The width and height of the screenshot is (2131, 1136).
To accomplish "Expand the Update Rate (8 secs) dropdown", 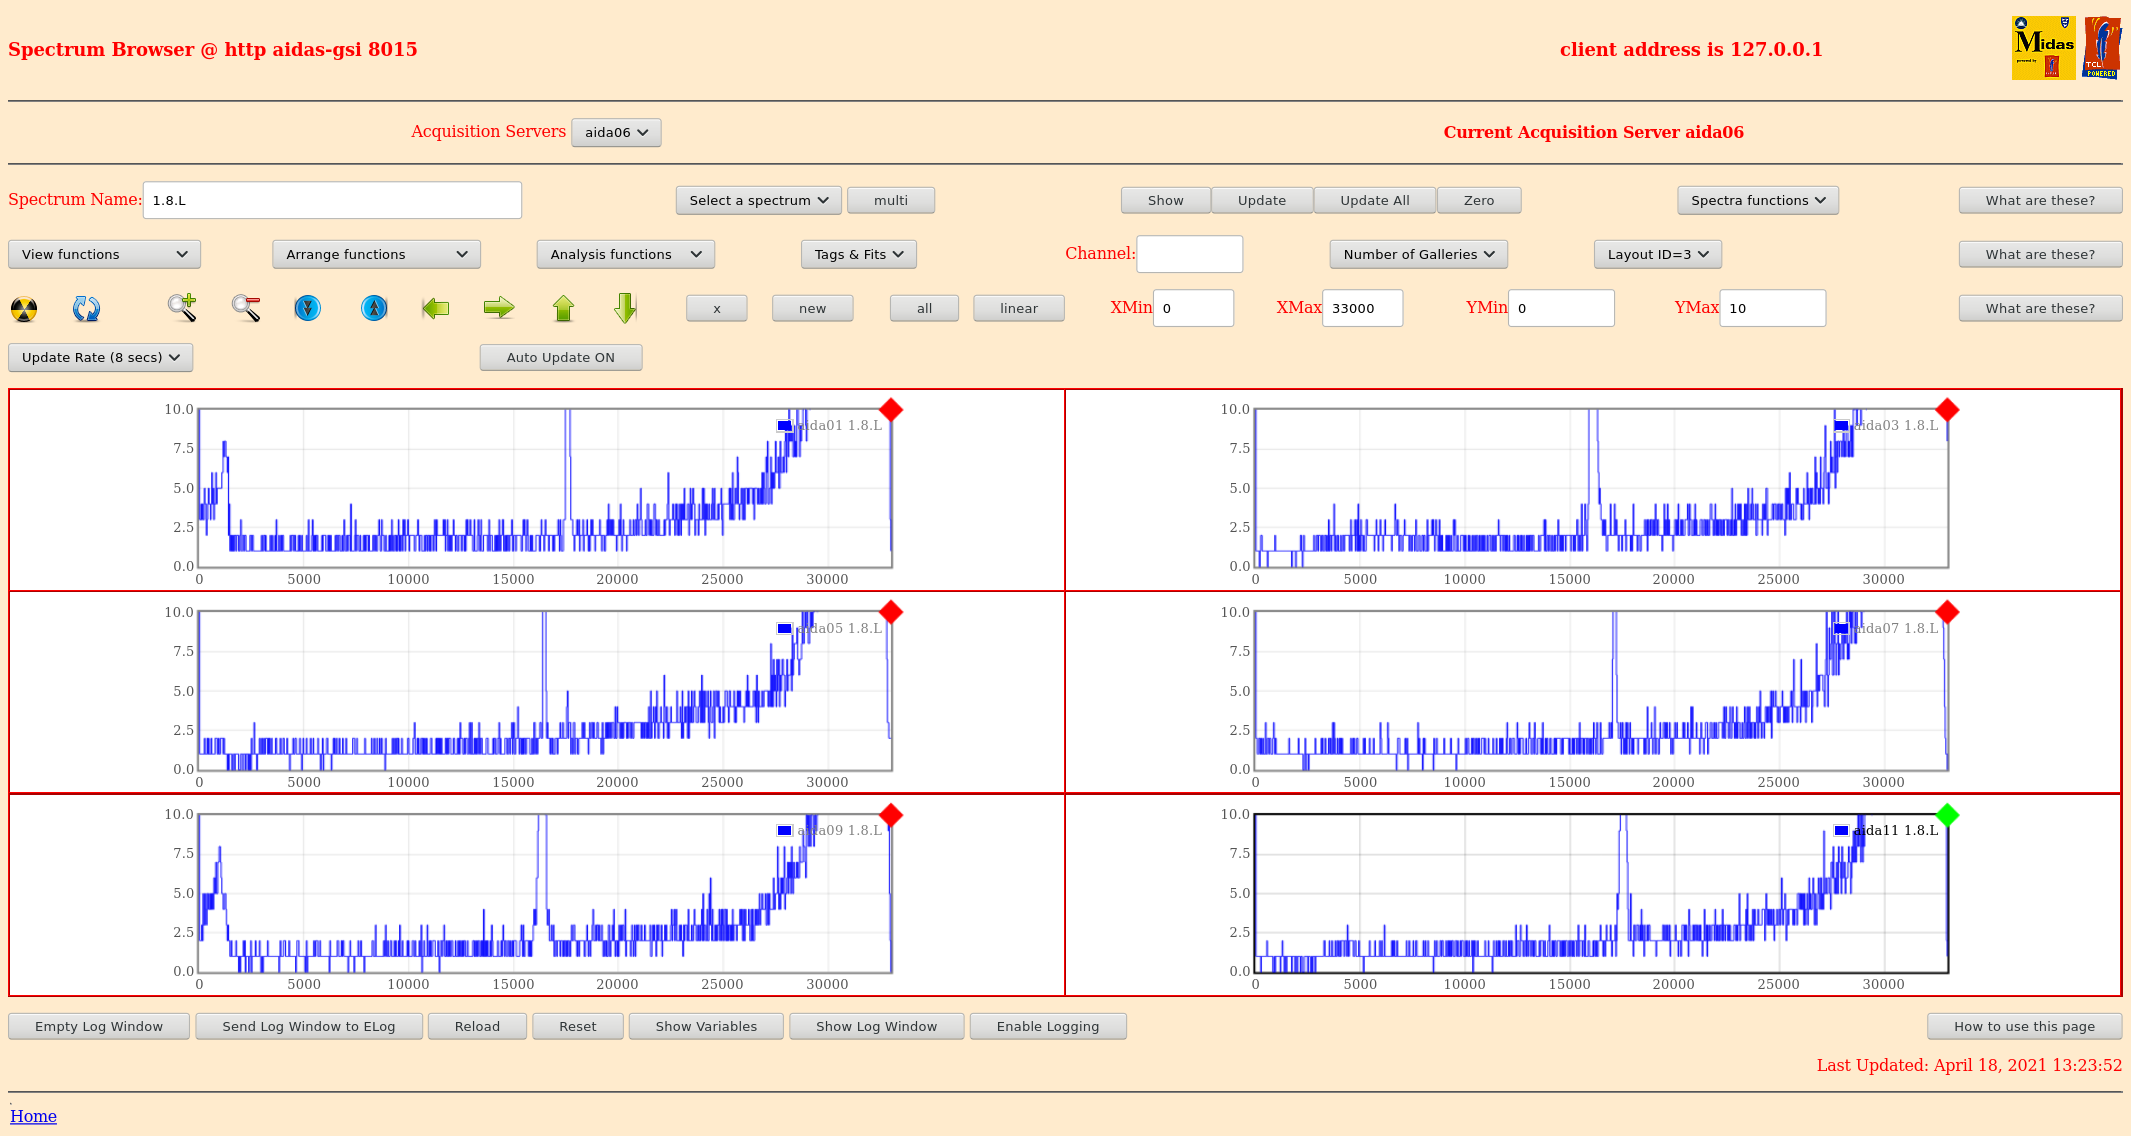I will [100, 357].
